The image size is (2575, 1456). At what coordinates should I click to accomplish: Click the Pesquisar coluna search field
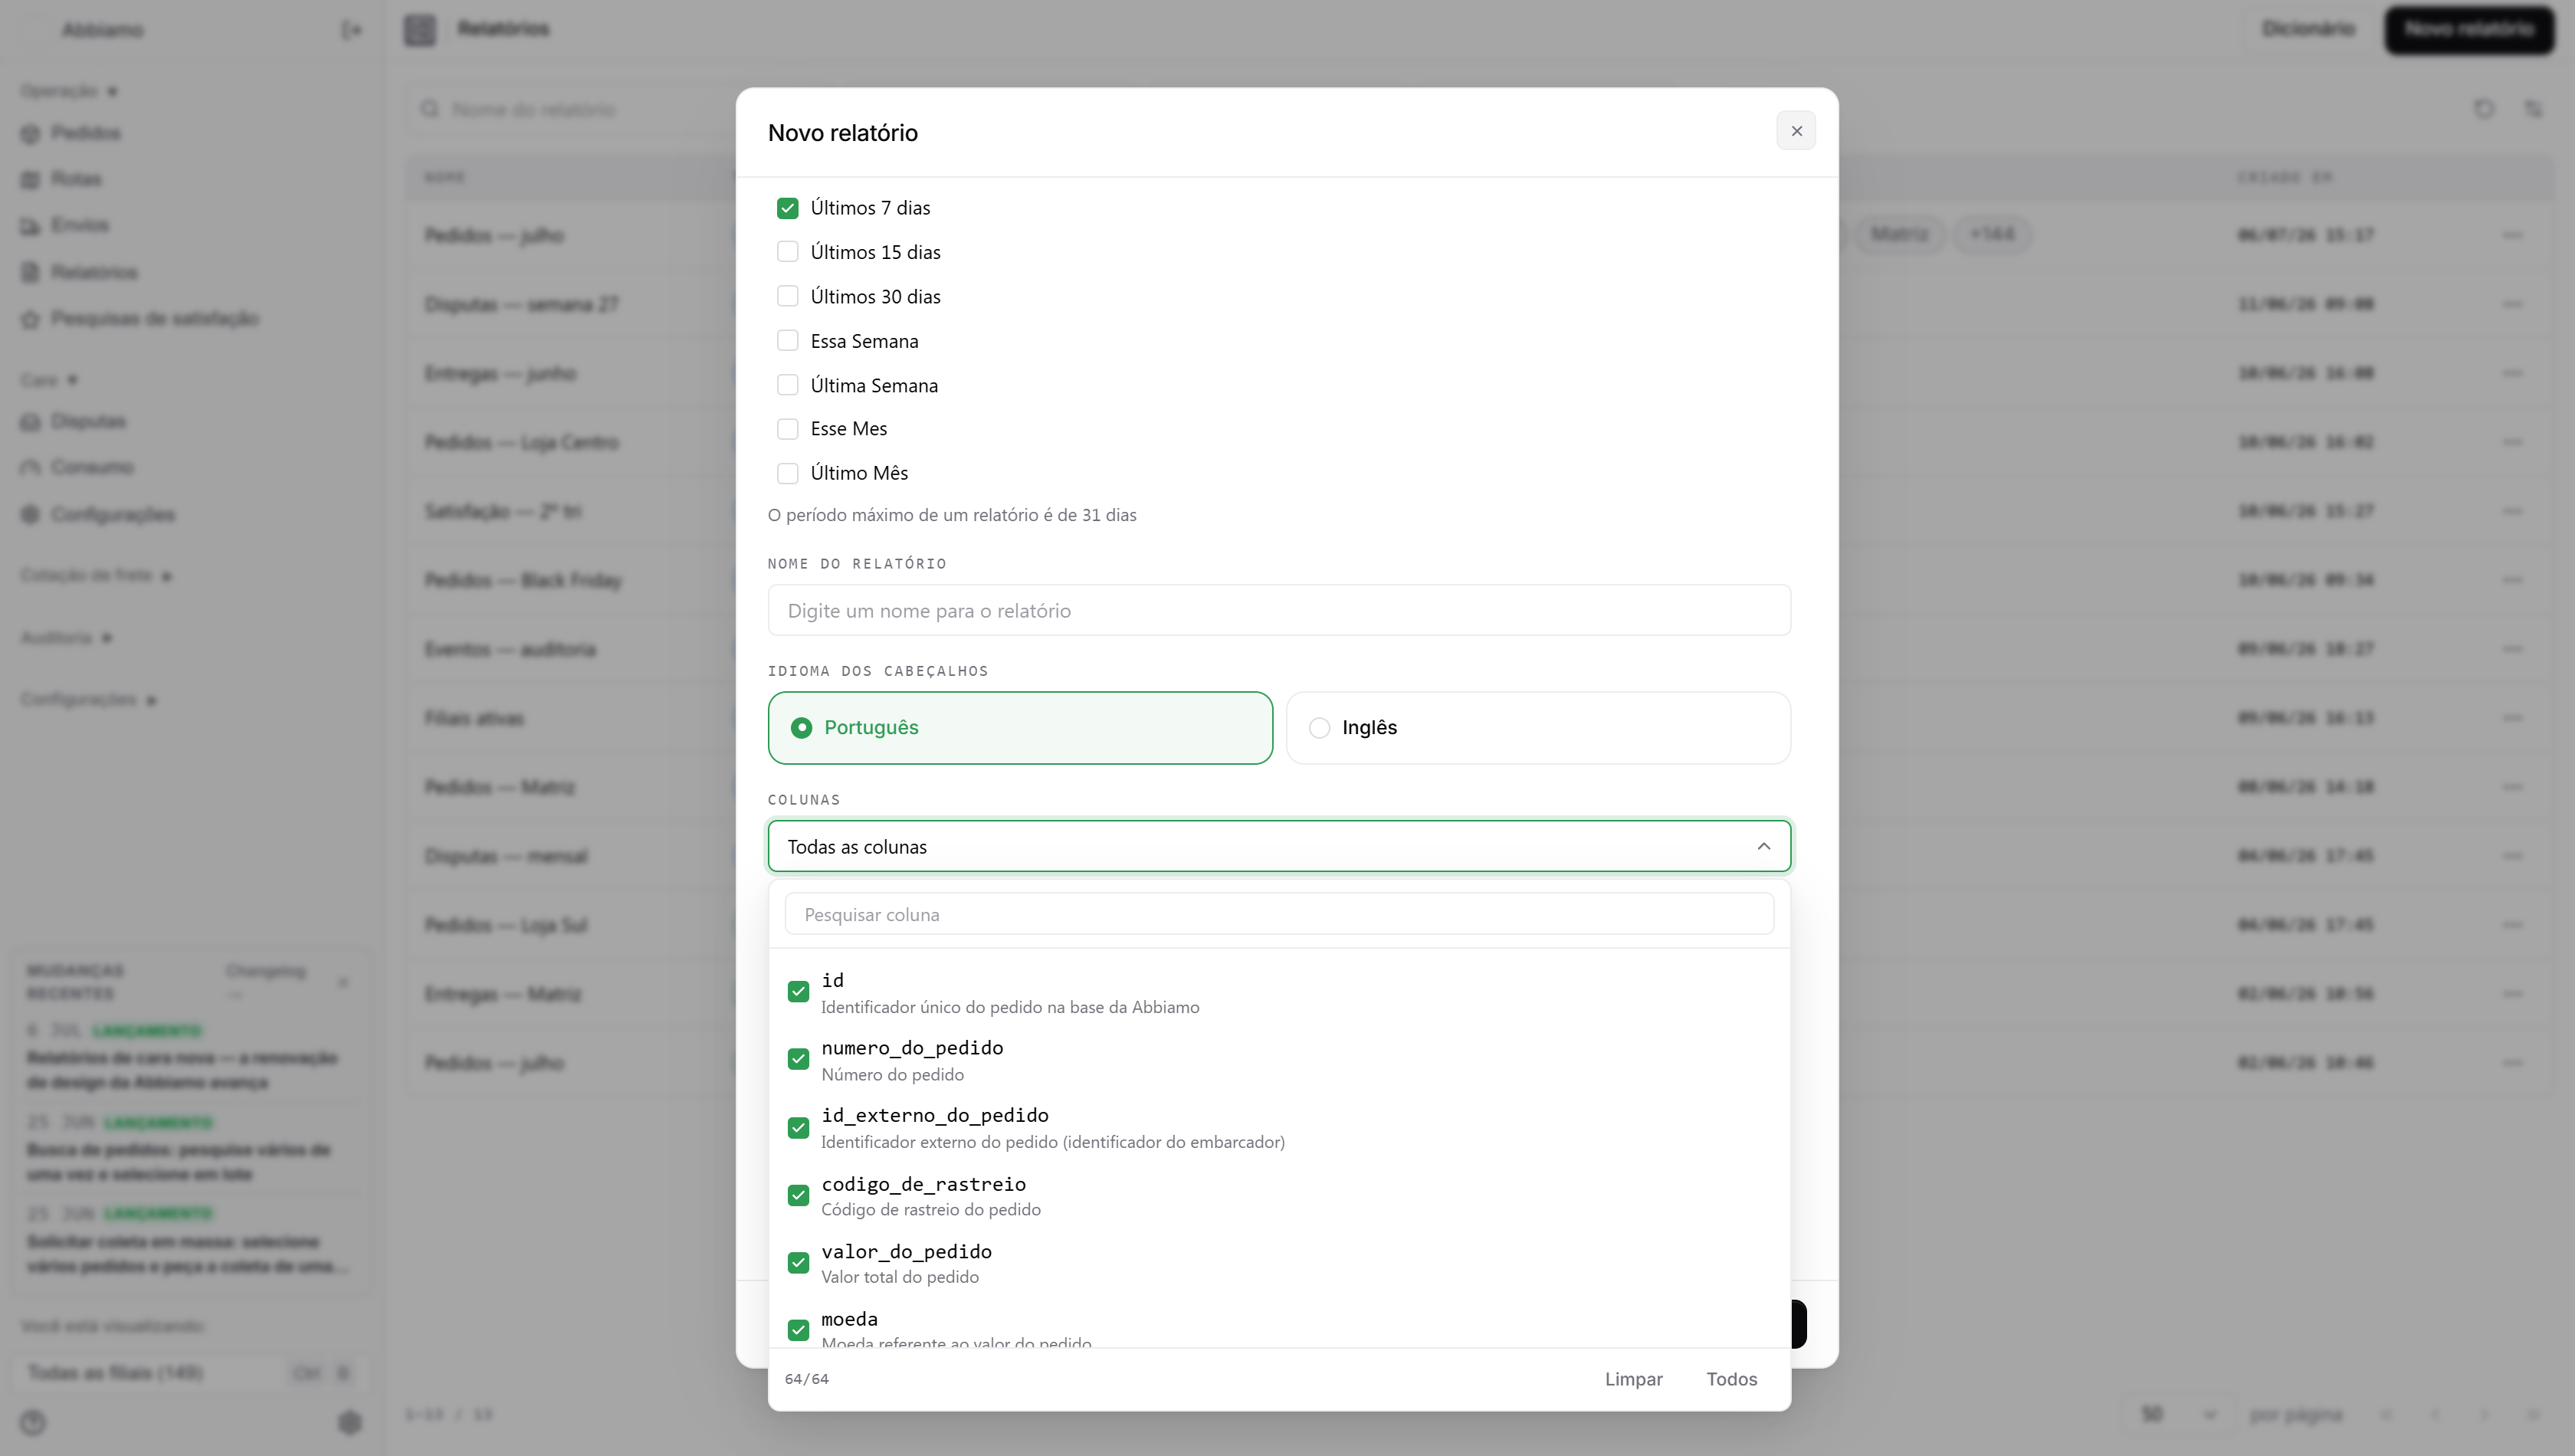click(x=1279, y=914)
